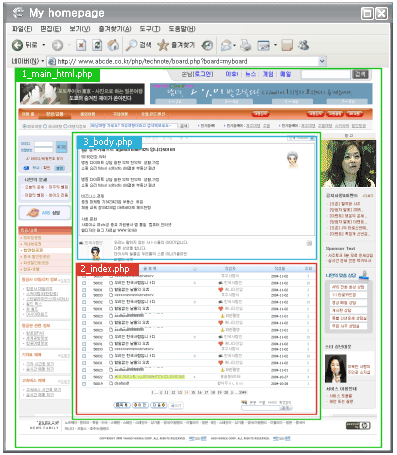Click the top-right search input field
The image size is (397, 455).
click(326, 74)
